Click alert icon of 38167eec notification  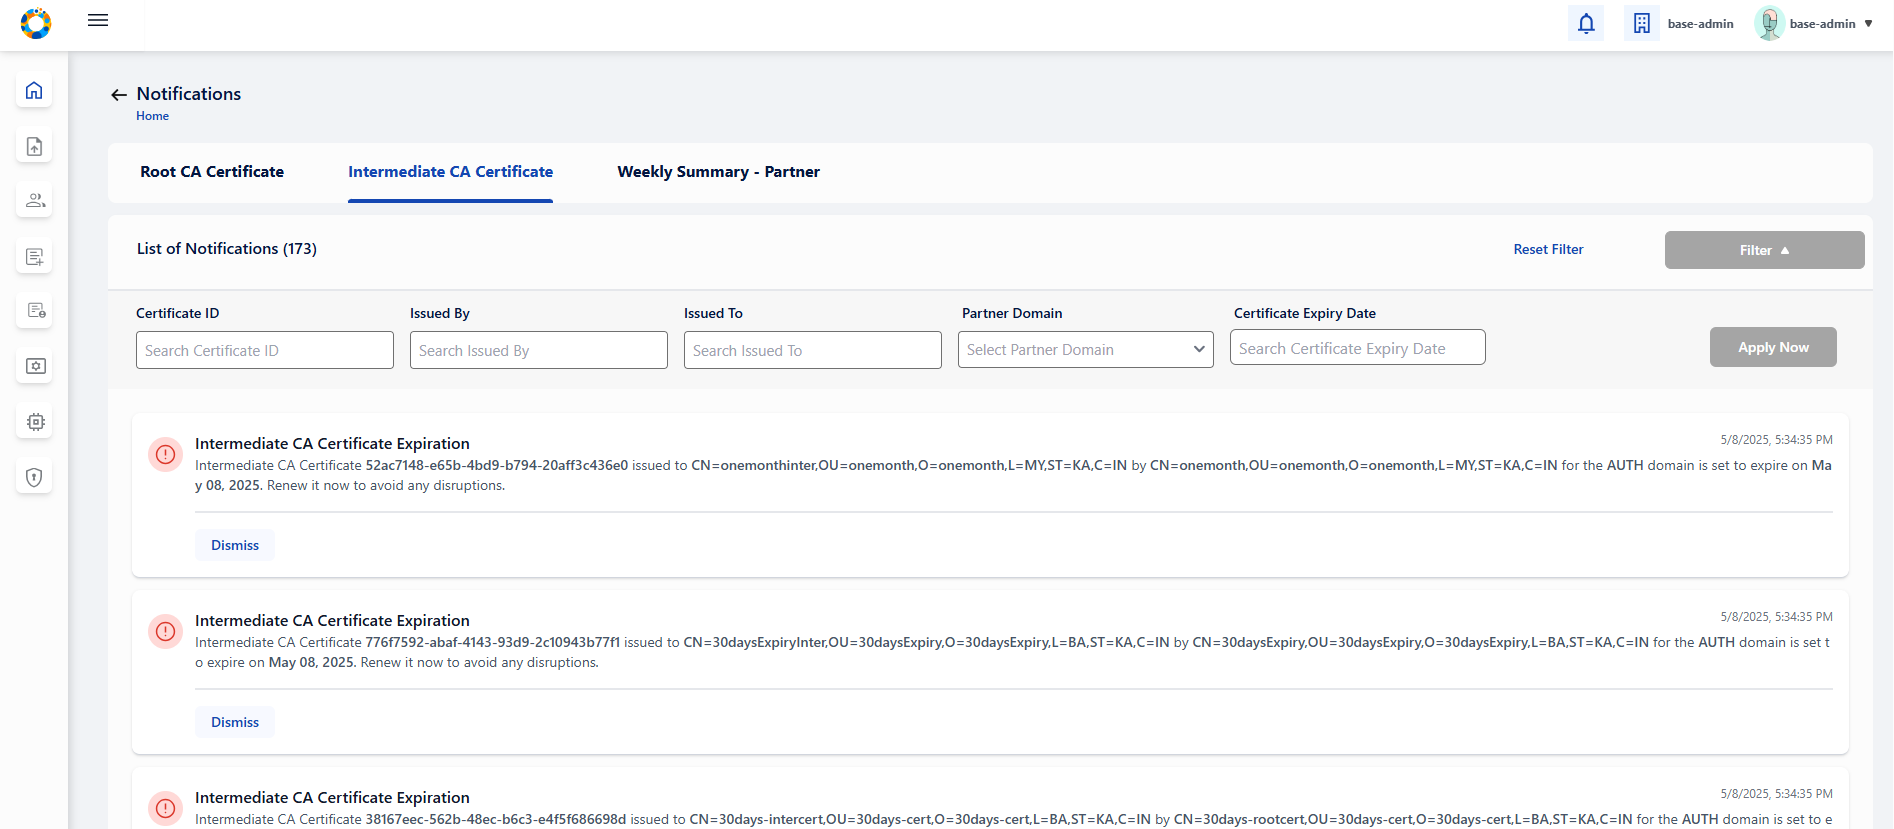coord(166,808)
